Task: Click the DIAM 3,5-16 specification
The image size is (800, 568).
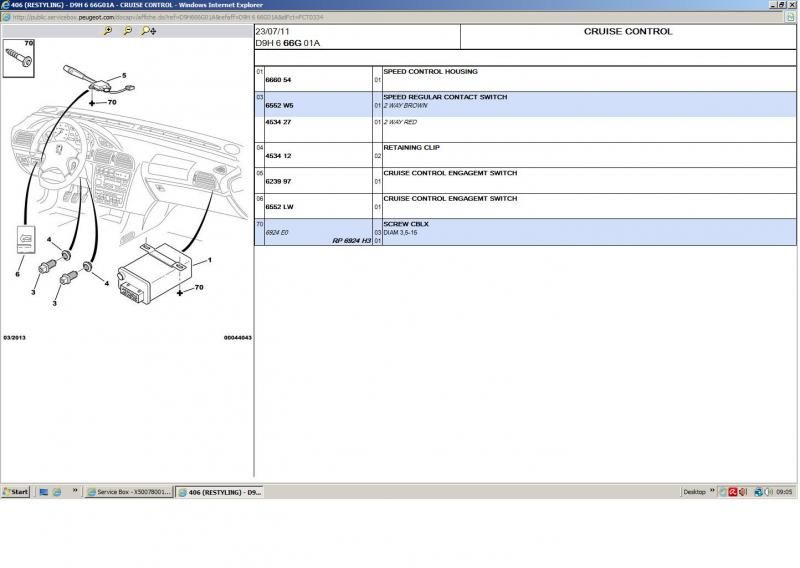Action: tap(400, 233)
